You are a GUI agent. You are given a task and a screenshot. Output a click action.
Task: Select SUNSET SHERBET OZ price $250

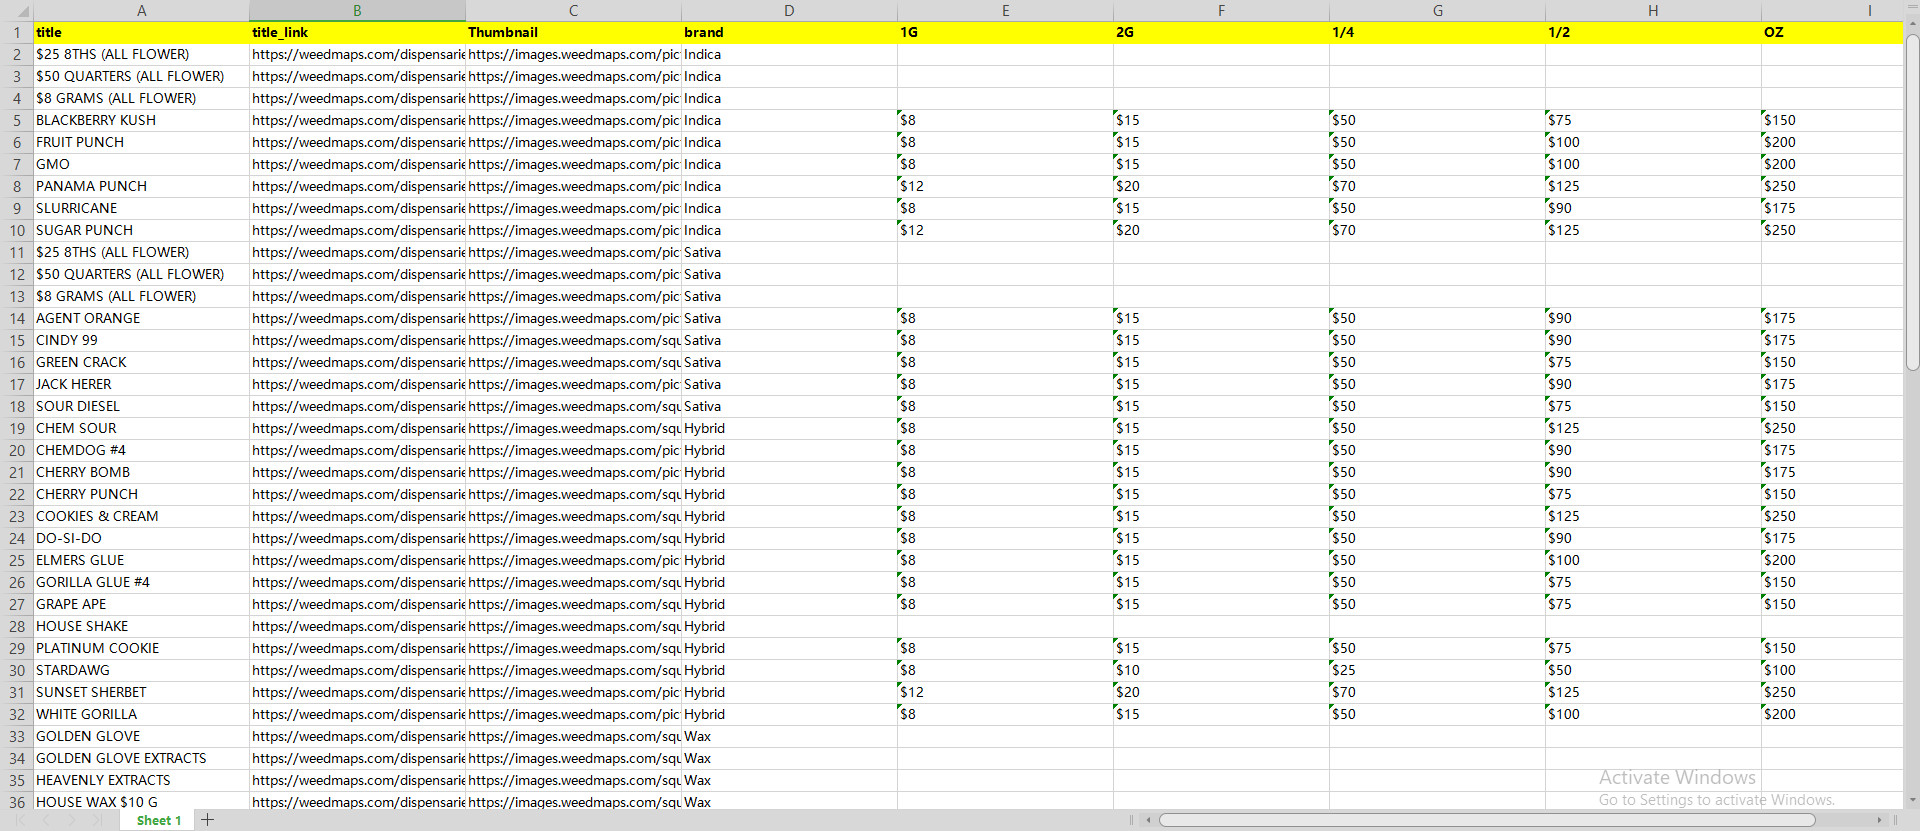coord(1832,692)
